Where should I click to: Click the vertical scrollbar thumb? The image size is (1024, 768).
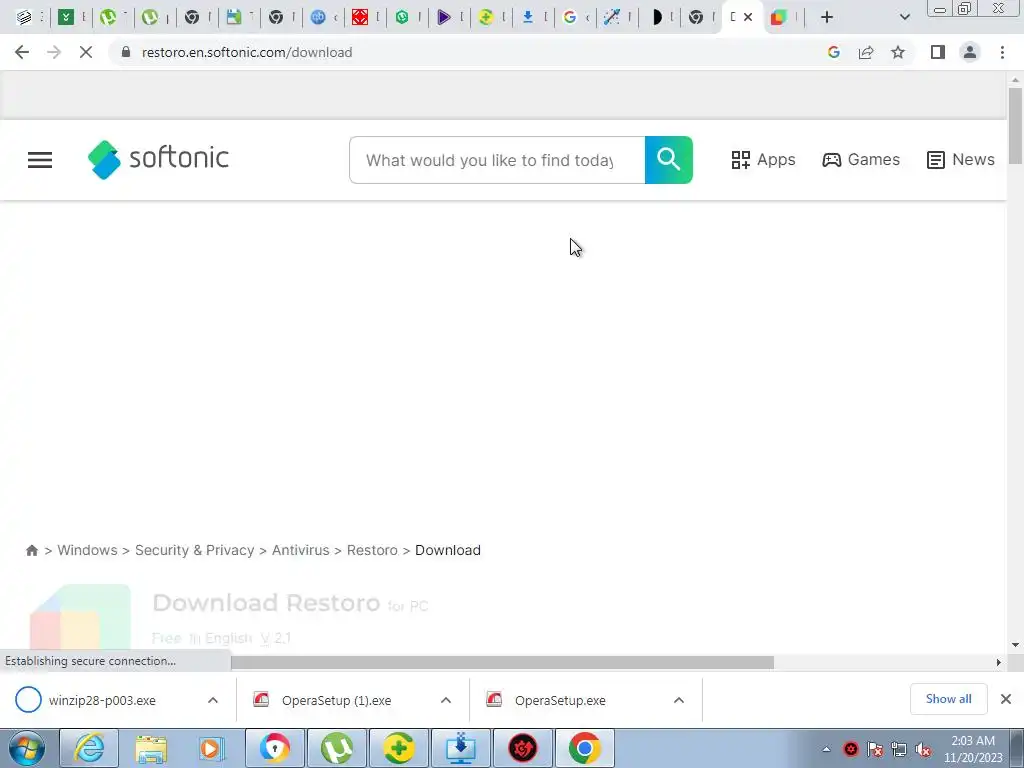[x=1015, y=125]
